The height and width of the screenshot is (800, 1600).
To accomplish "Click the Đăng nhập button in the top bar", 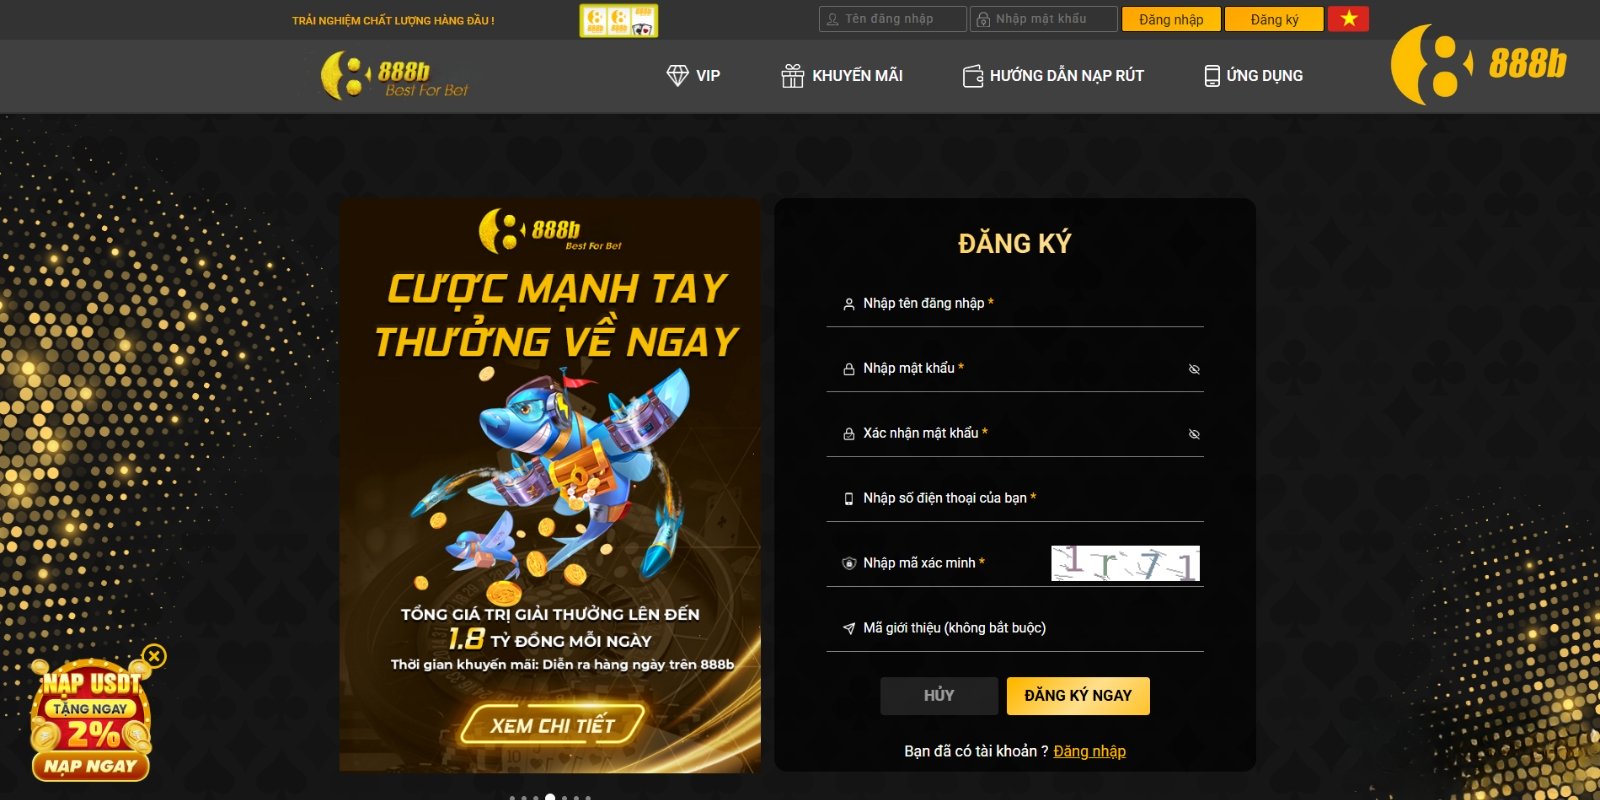I will point(1171,19).
